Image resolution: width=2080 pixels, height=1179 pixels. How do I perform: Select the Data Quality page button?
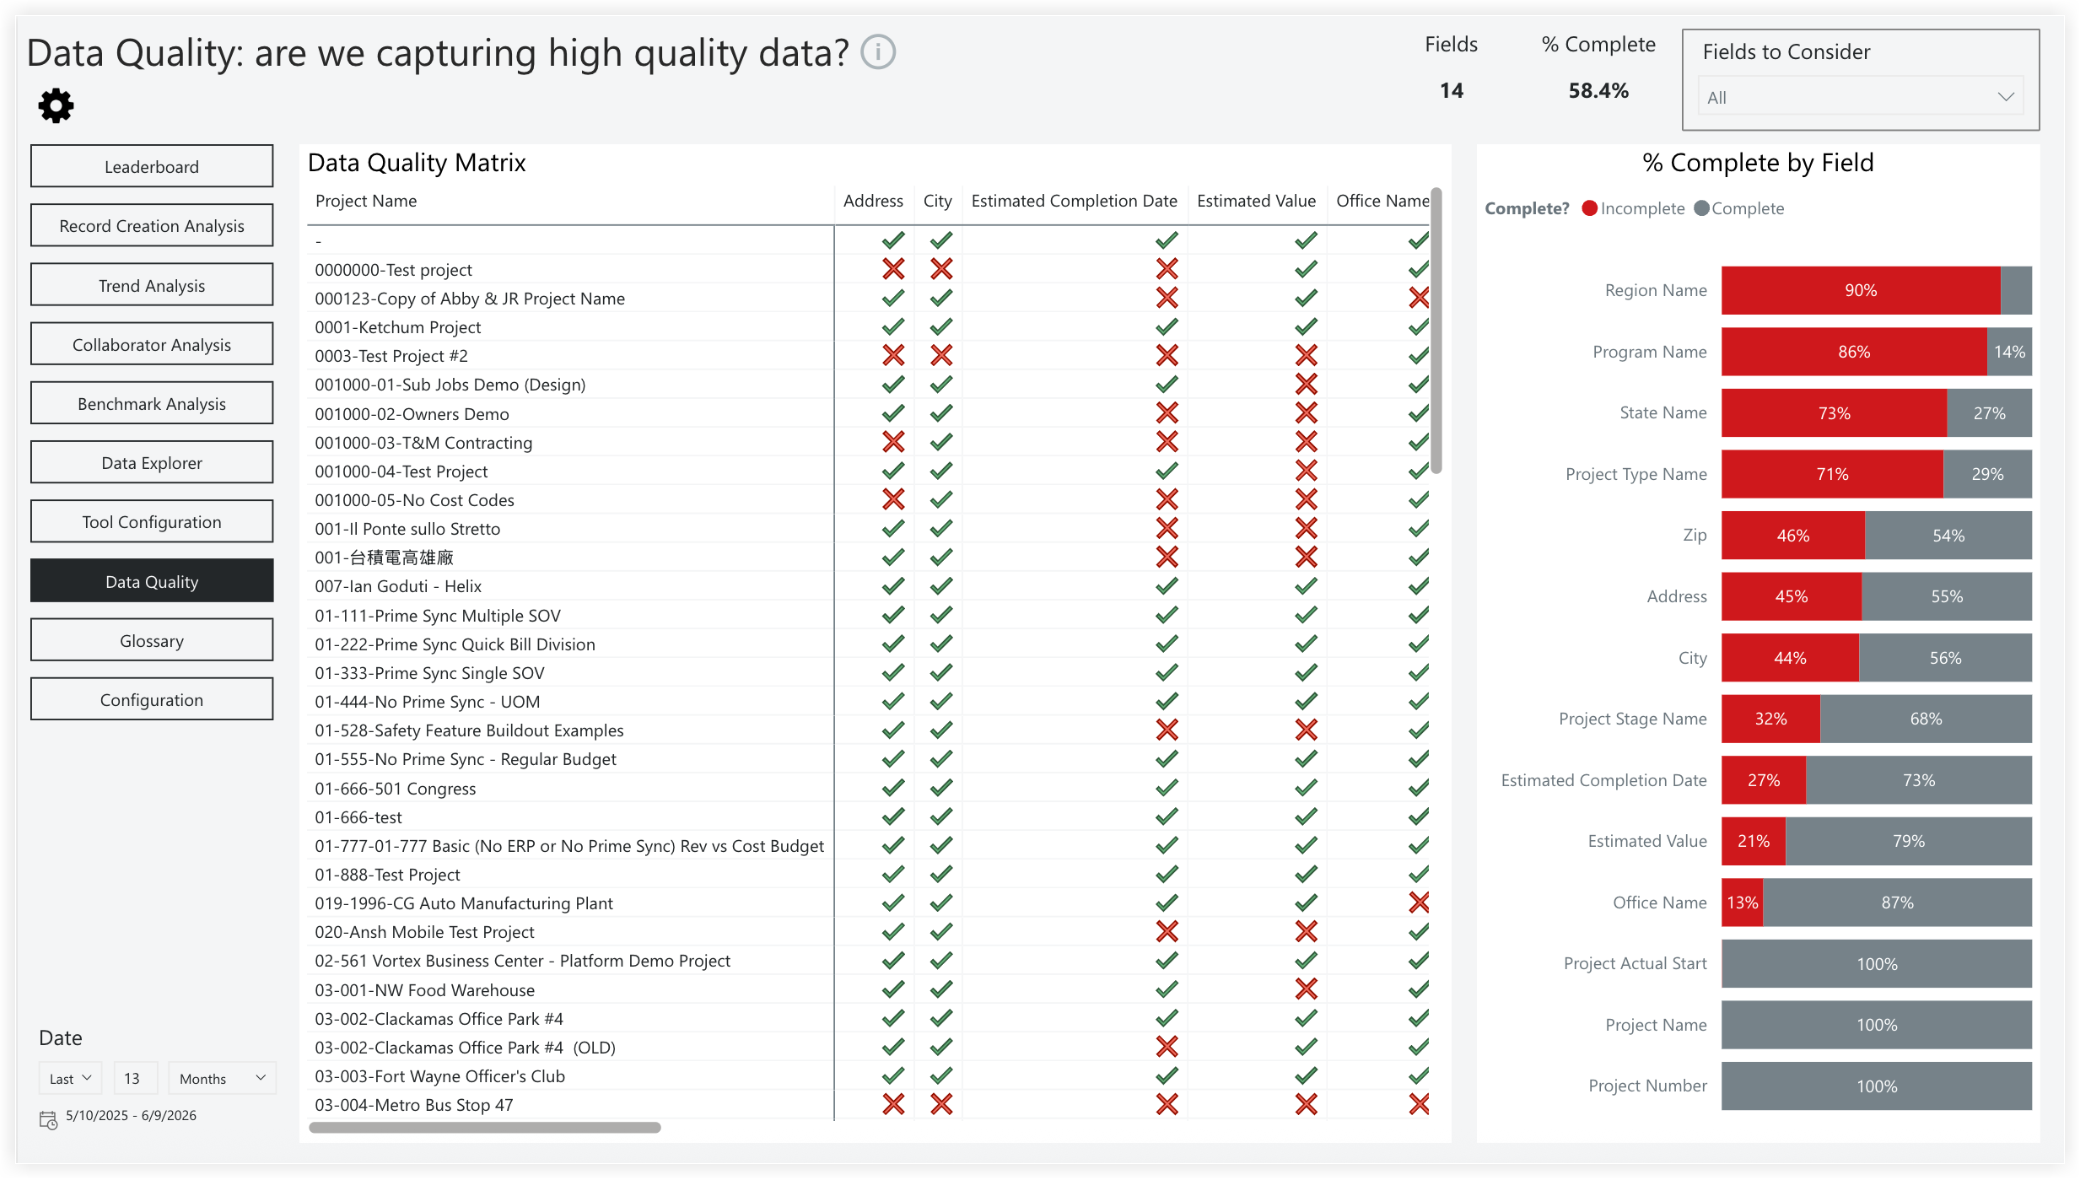(x=152, y=581)
